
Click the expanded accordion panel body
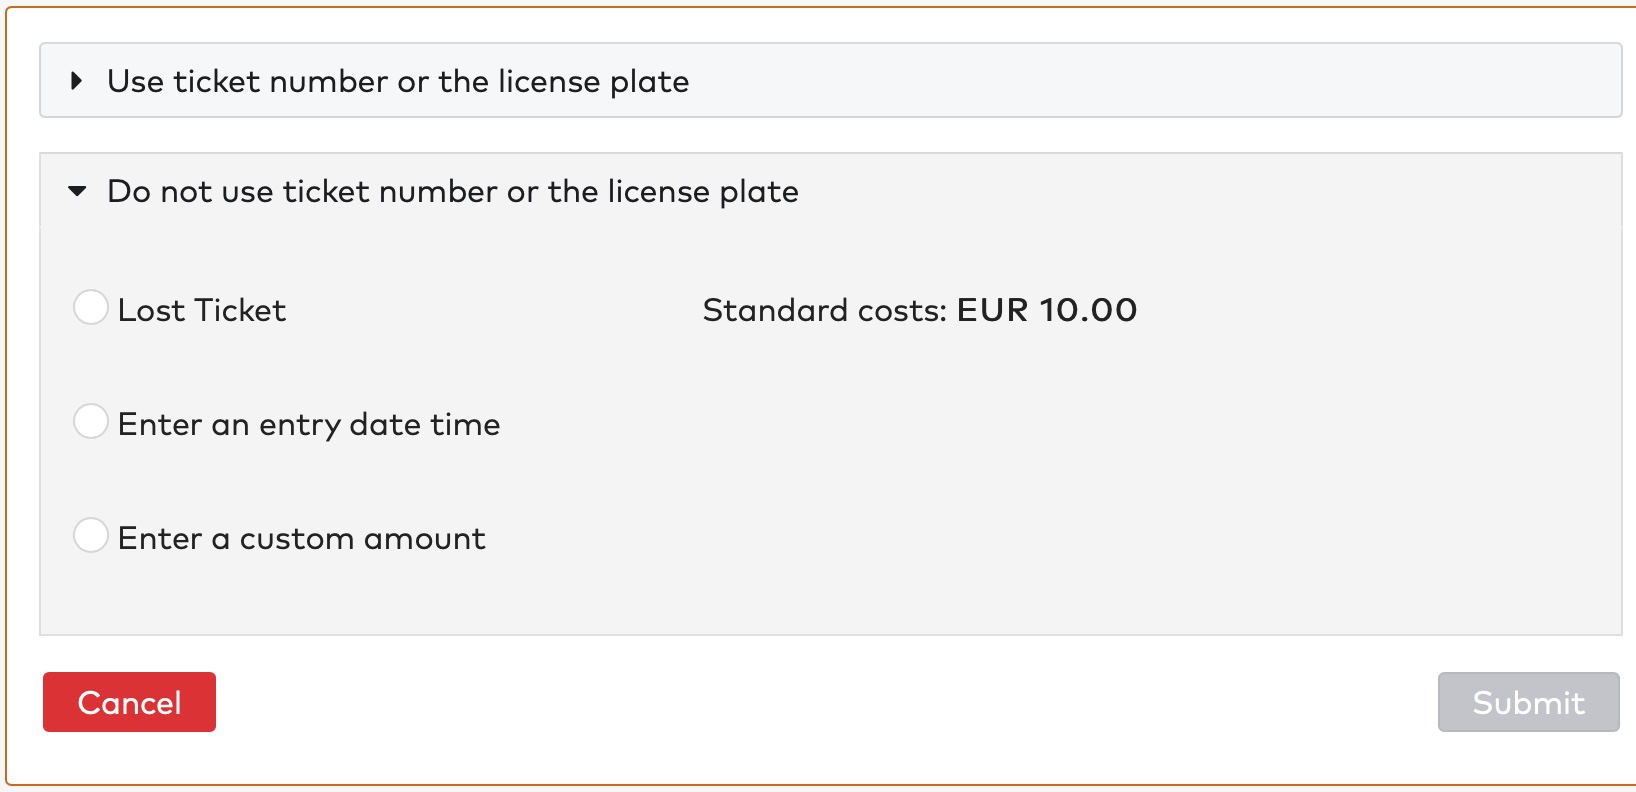(830, 600)
